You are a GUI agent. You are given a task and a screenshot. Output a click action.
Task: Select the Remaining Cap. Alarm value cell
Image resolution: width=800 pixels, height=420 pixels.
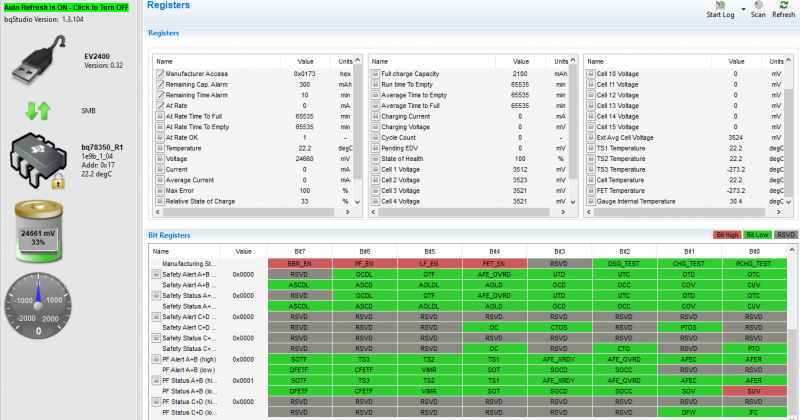(304, 84)
